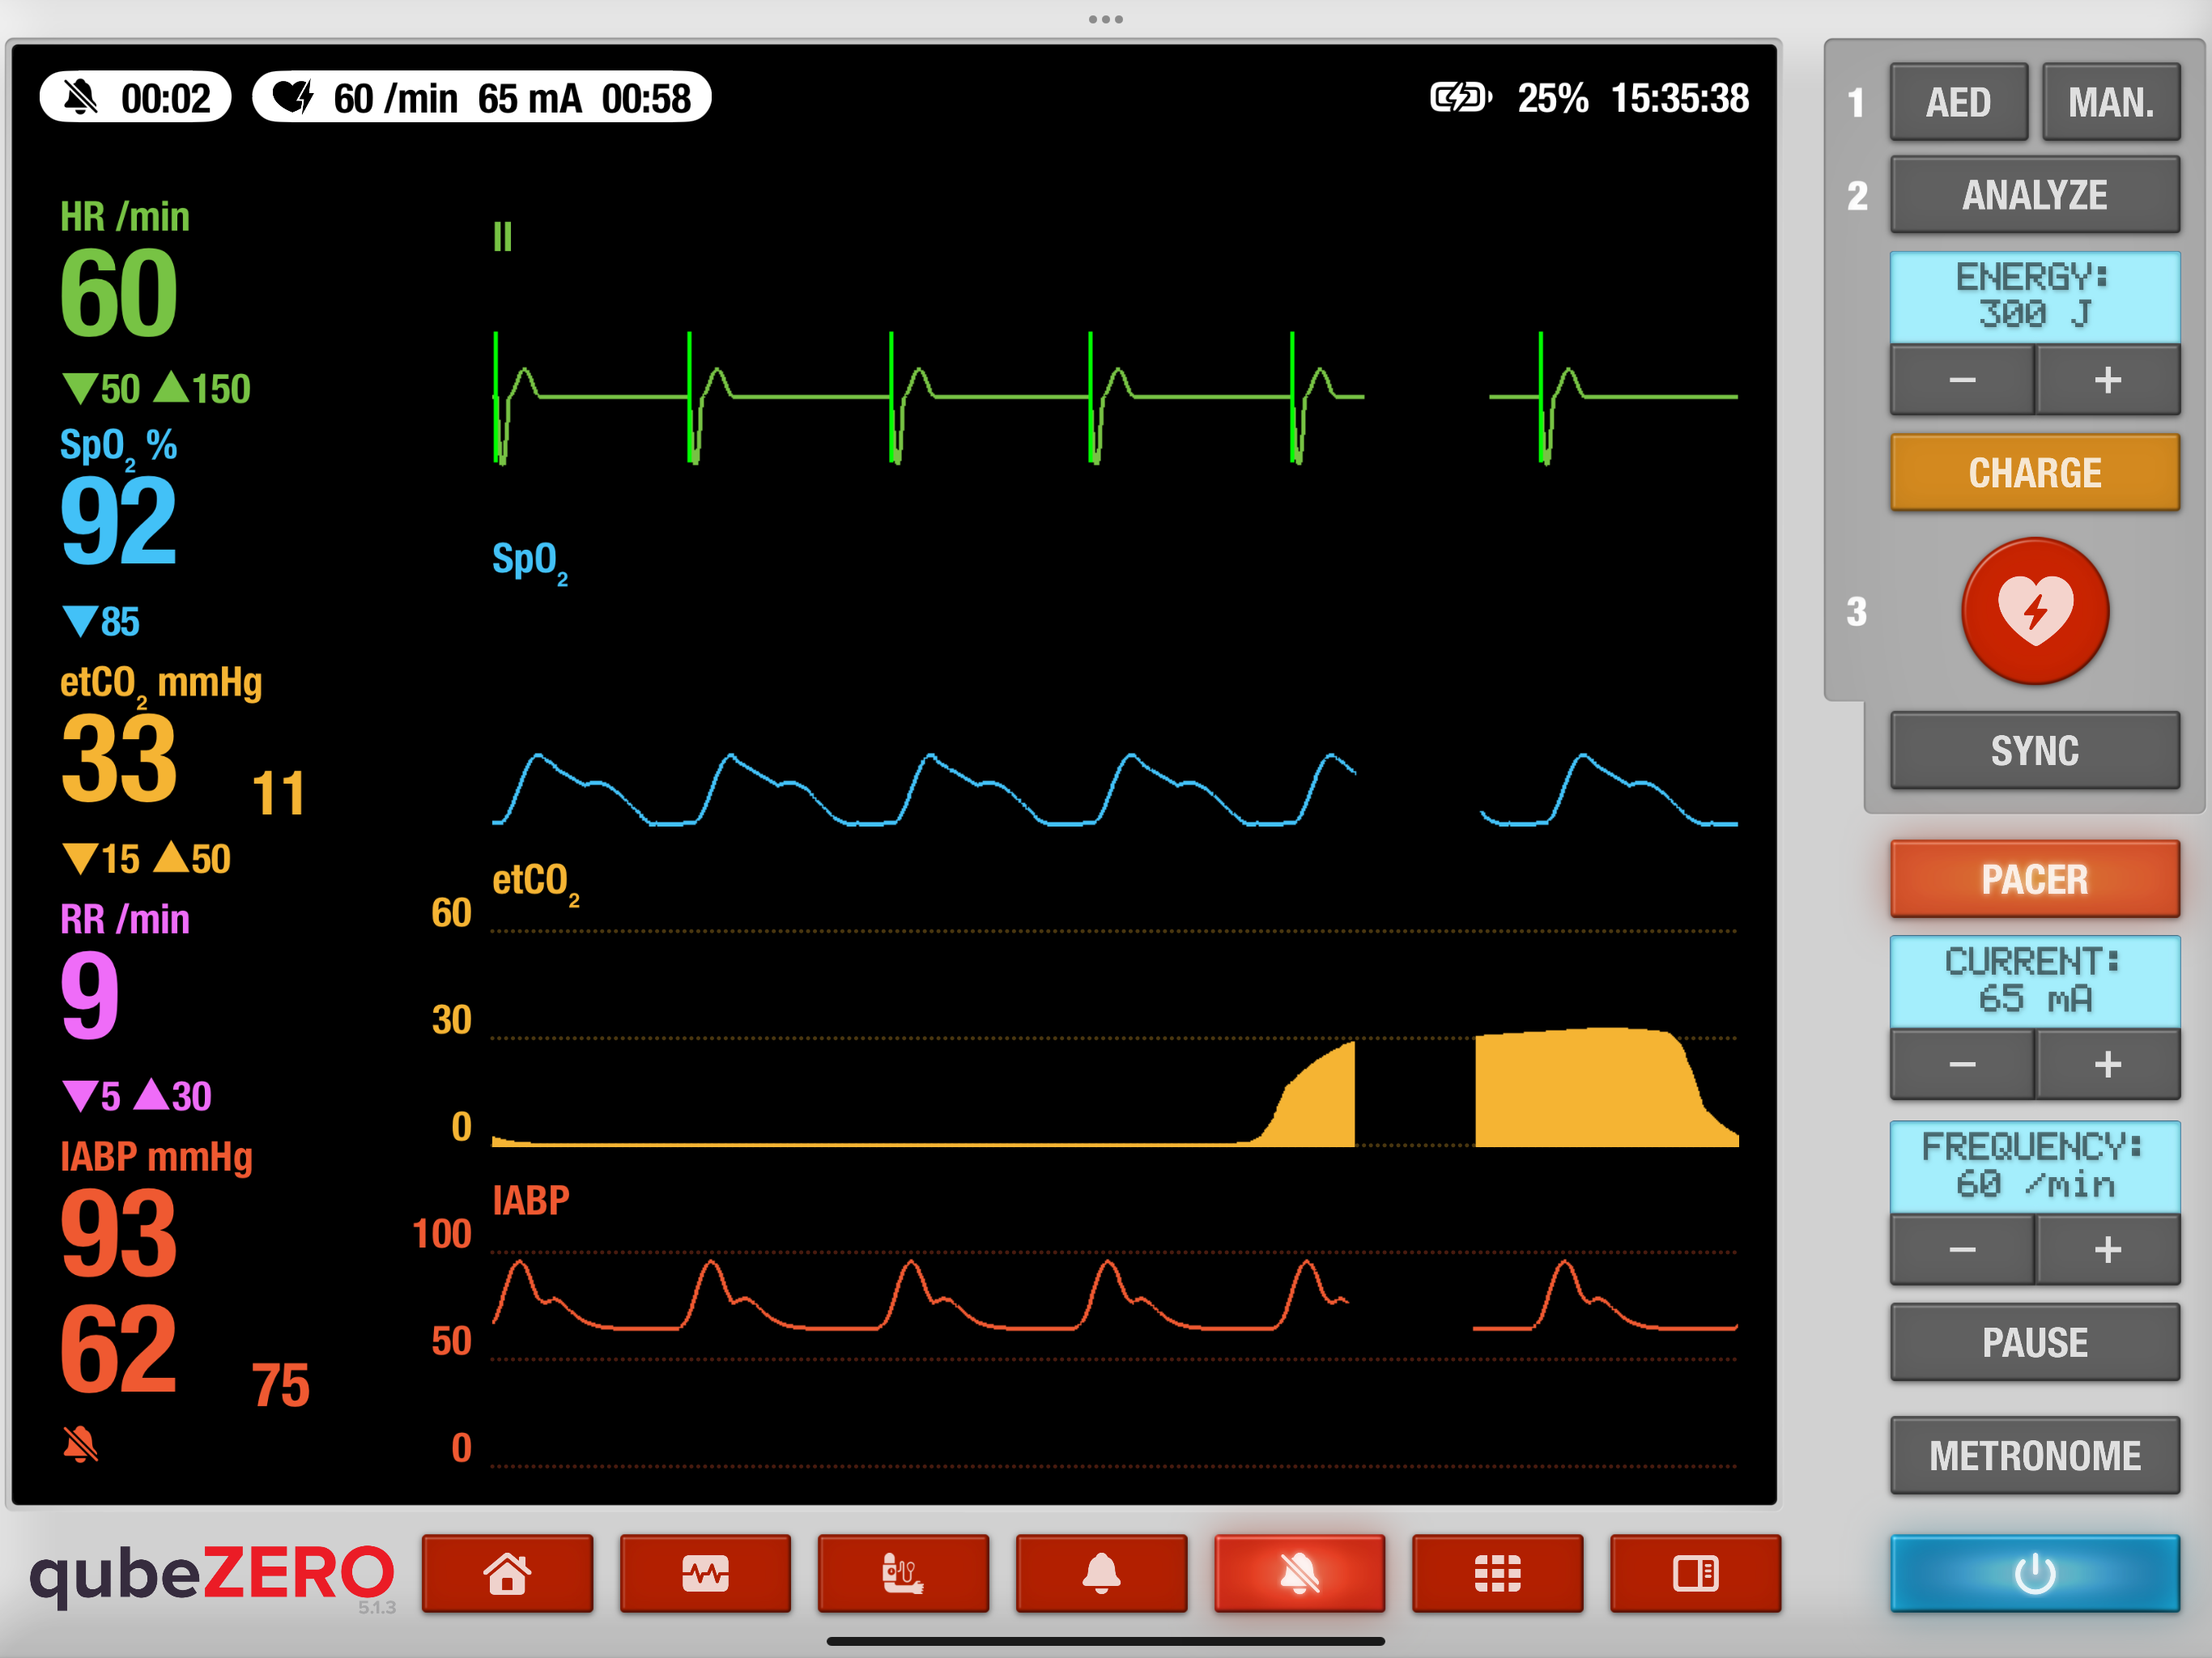Tap the small value 11 beside etCO2
The image size is (2212, 1658).
pyautogui.click(x=278, y=794)
